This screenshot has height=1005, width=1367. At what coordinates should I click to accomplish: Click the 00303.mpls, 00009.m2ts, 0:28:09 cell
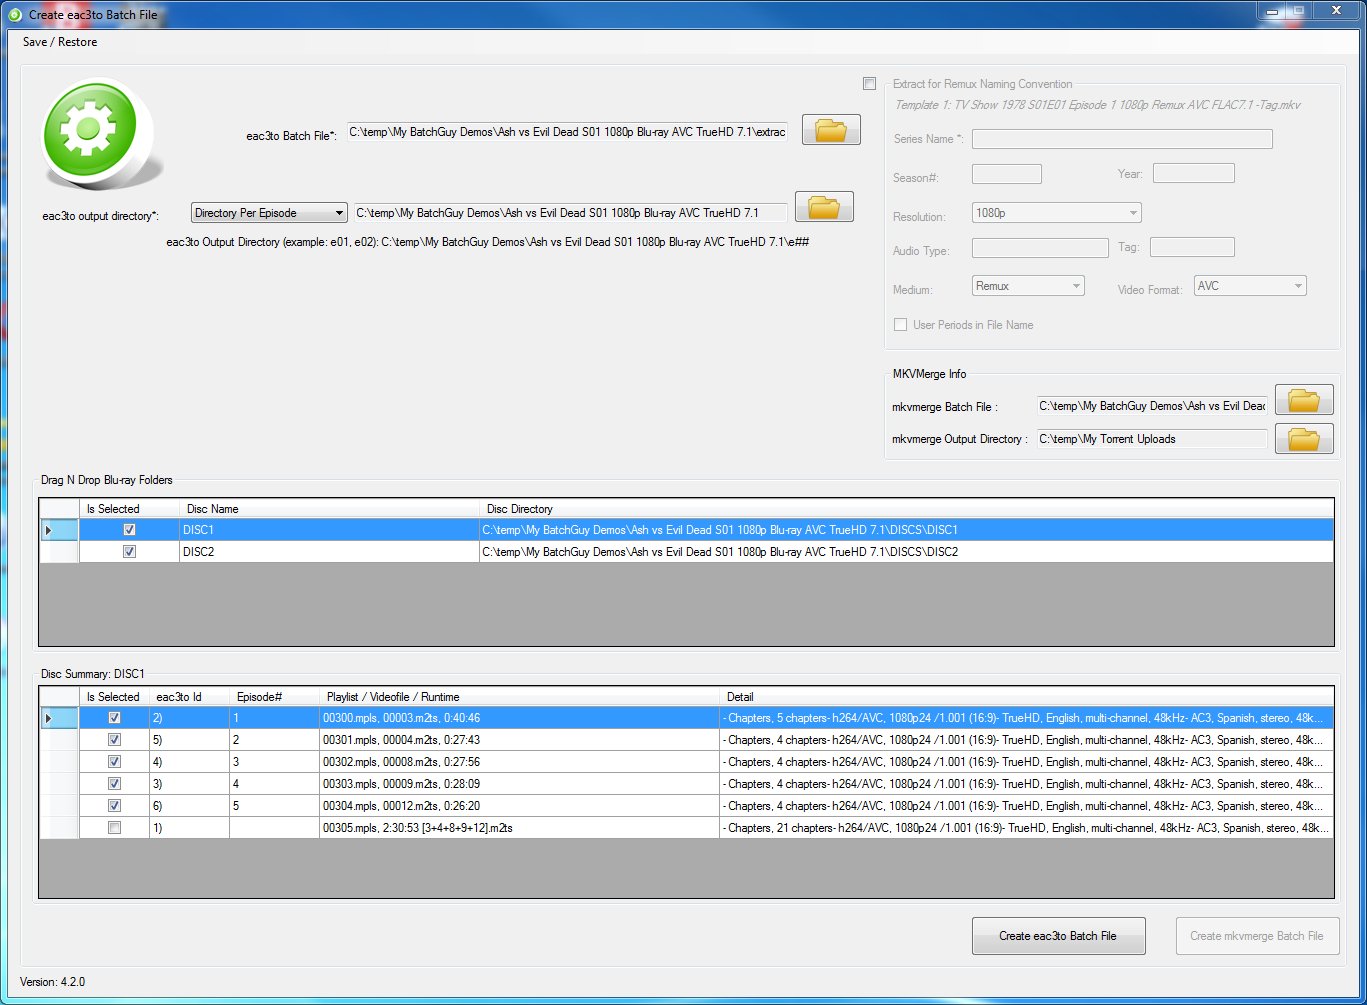519,784
